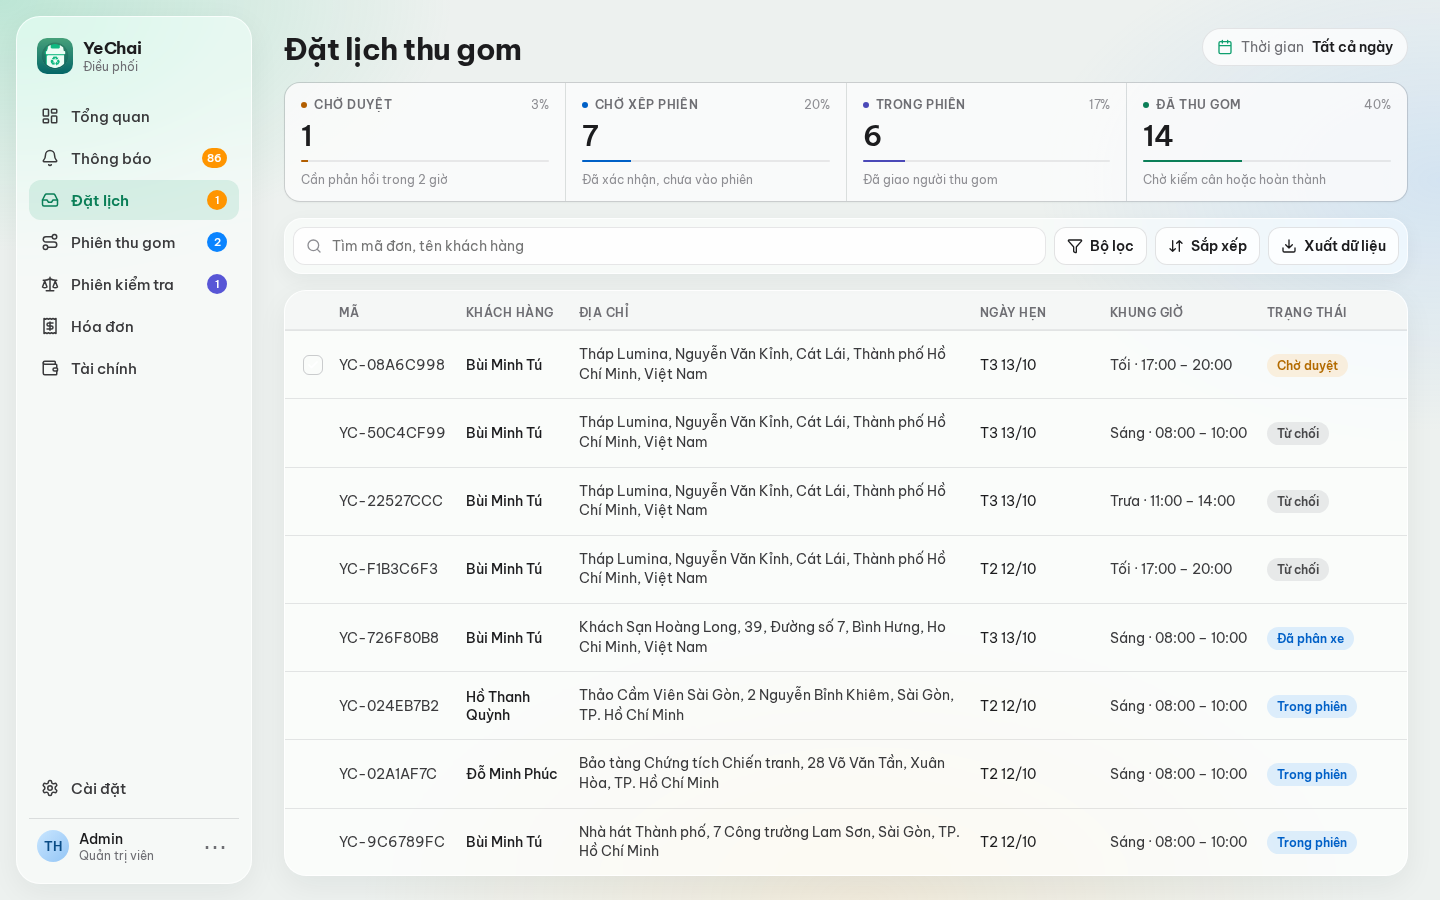Open the Admin account three-dot menu
The height and width of the screenshot is (900, 1440).
coord(215,847)
